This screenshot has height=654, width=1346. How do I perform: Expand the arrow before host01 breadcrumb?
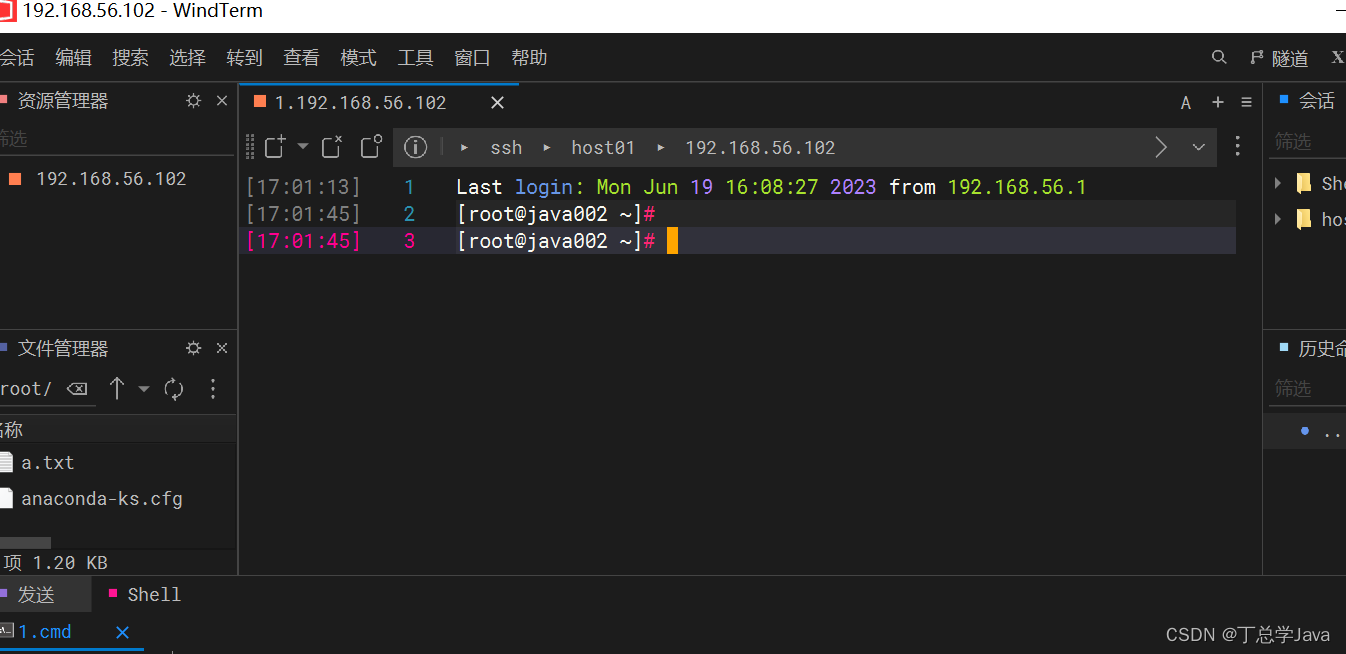coord(547,147)
